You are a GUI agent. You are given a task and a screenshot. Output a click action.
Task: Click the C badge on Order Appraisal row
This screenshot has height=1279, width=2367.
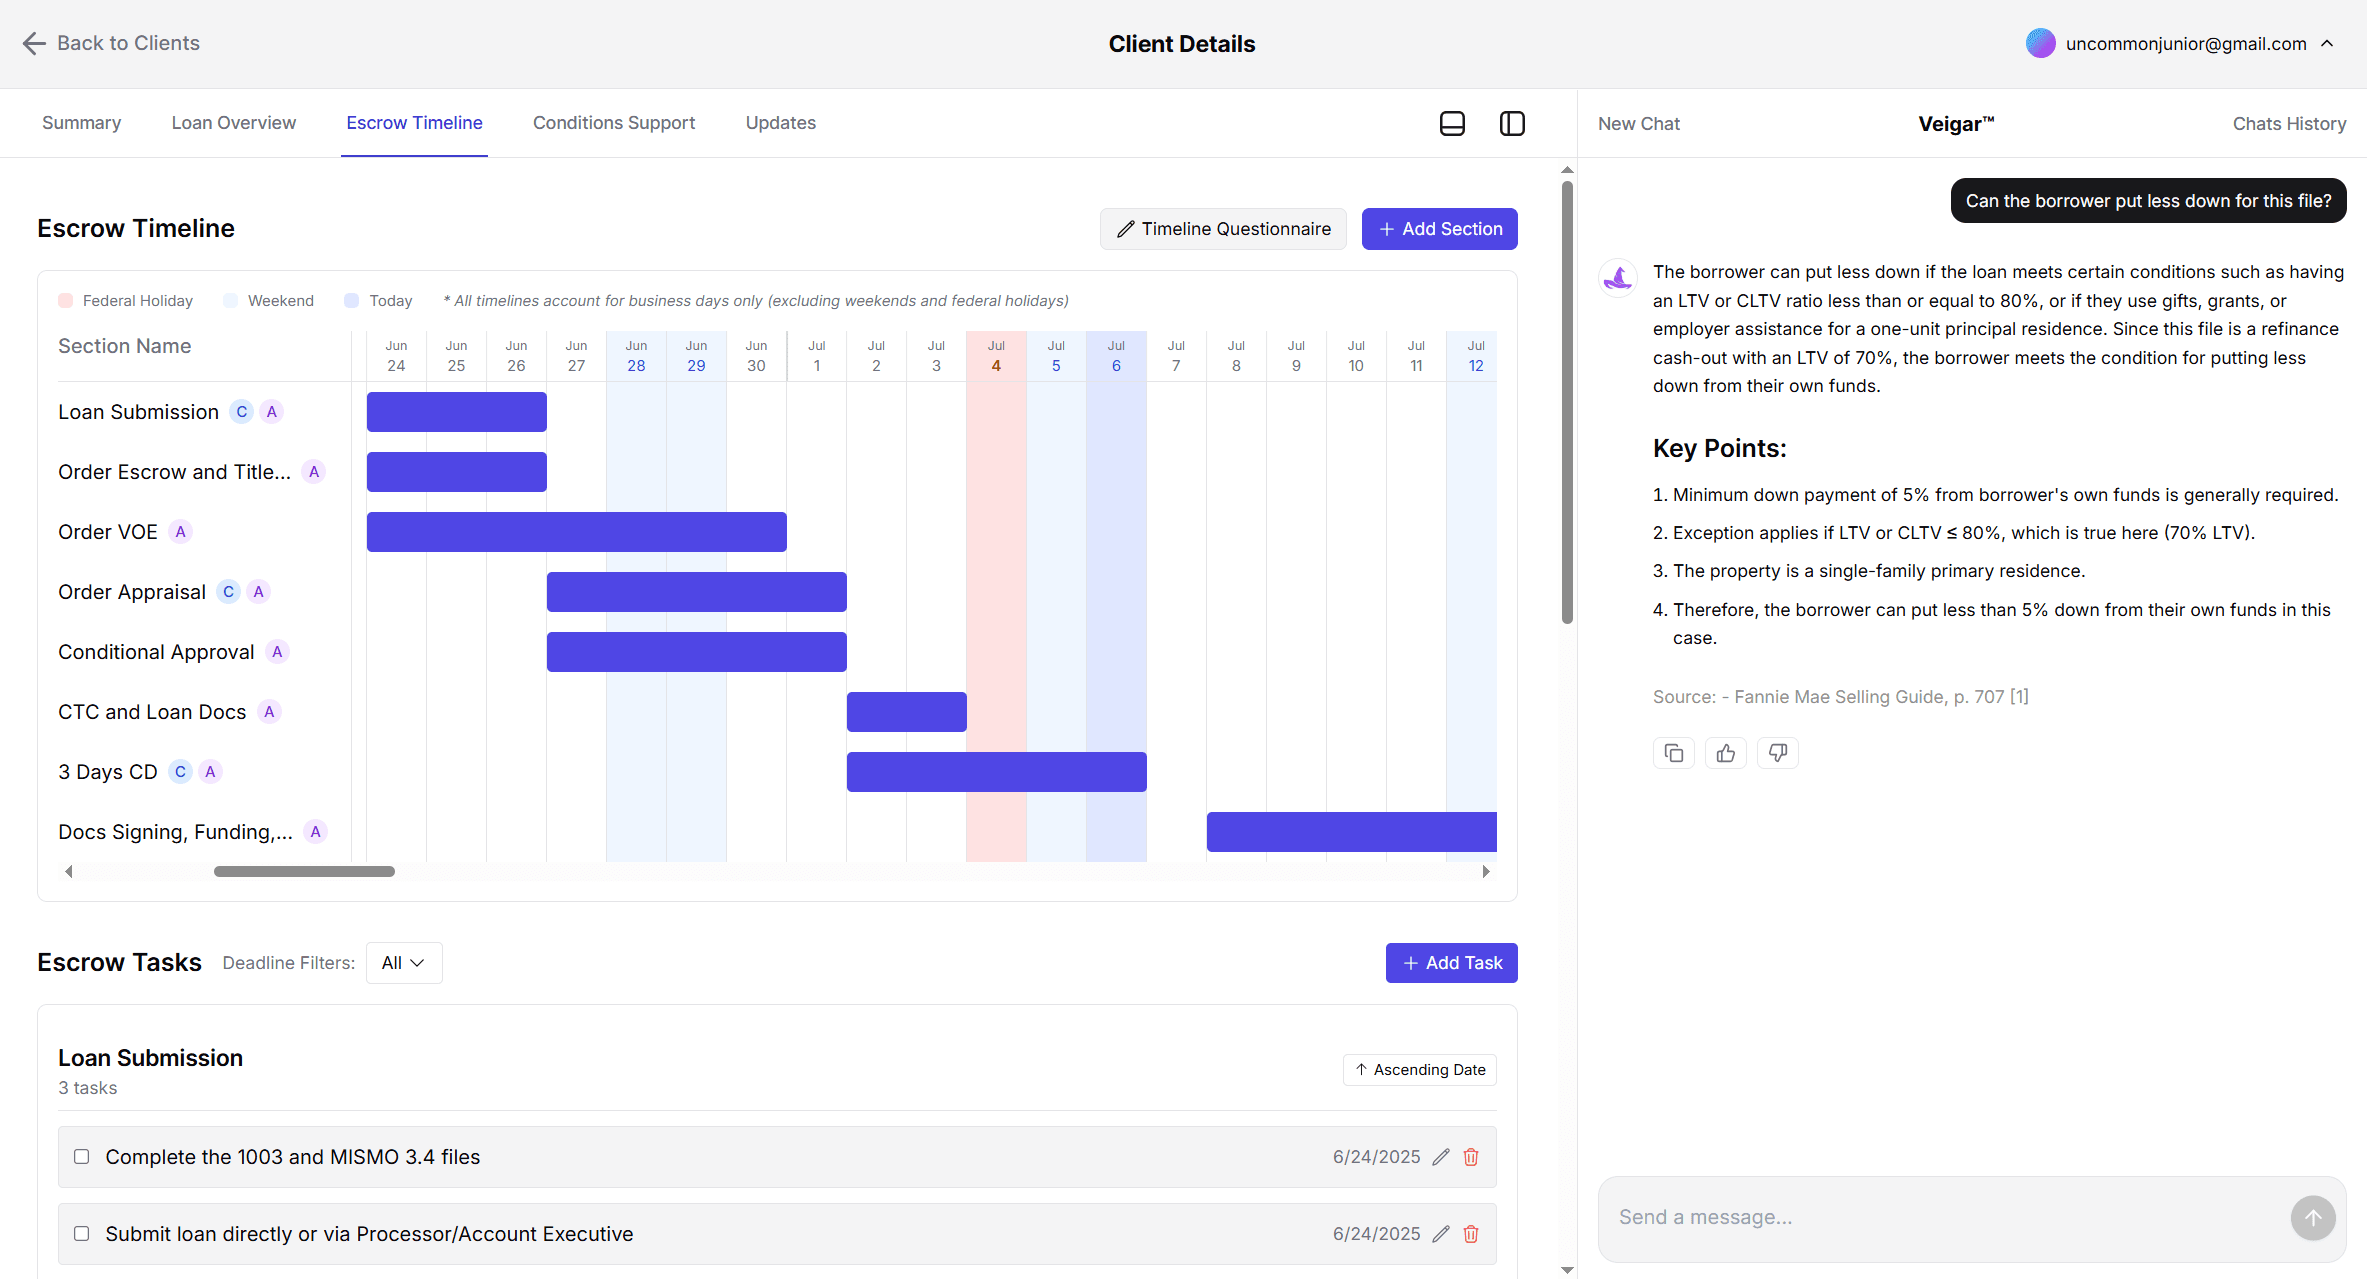(229, 592)
